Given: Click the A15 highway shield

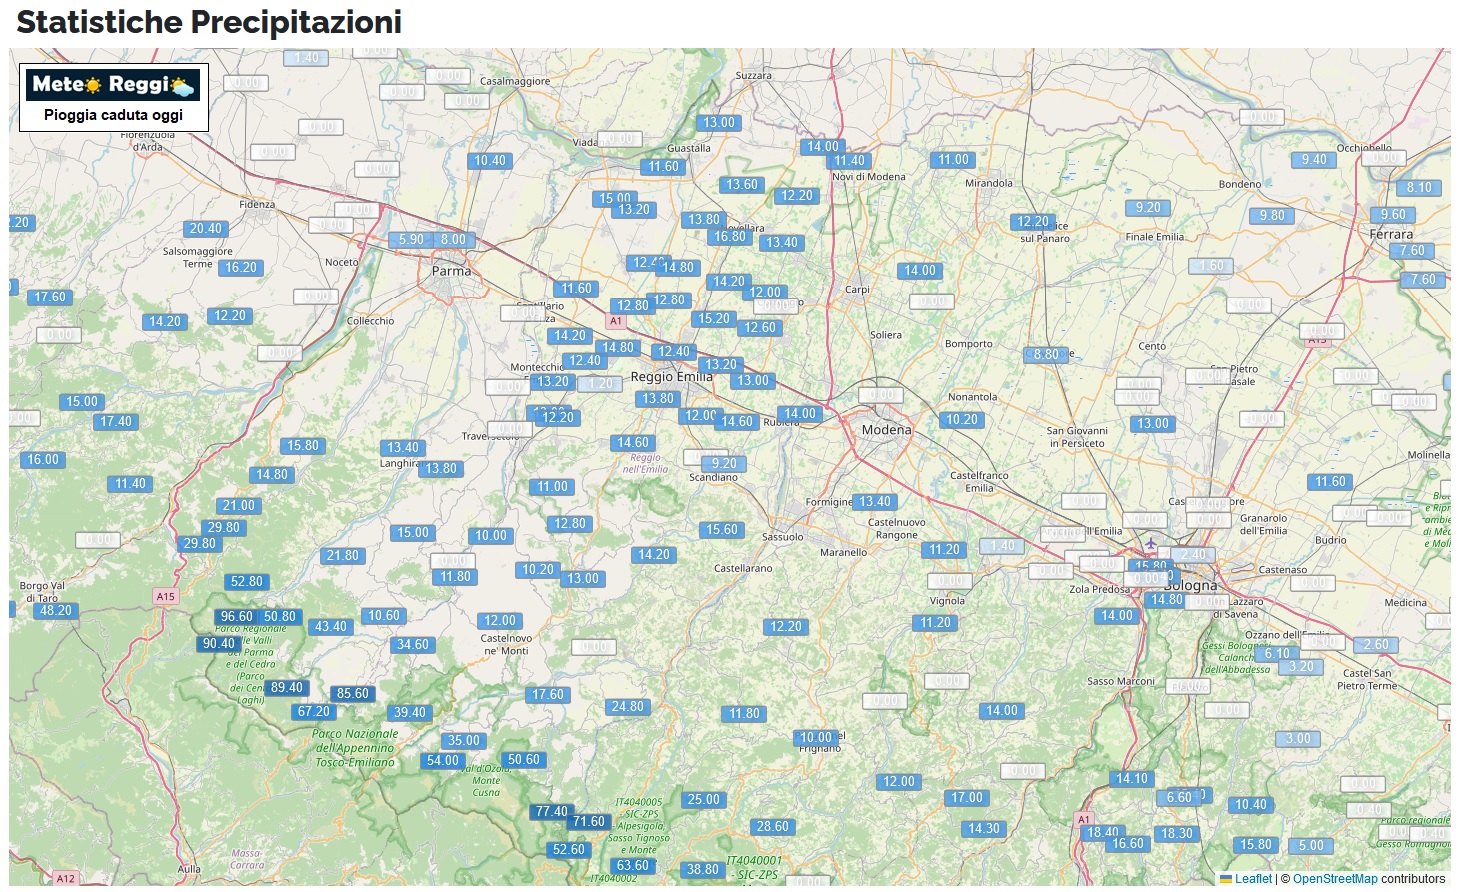Looking at the screenshot, I should point(165,597).
